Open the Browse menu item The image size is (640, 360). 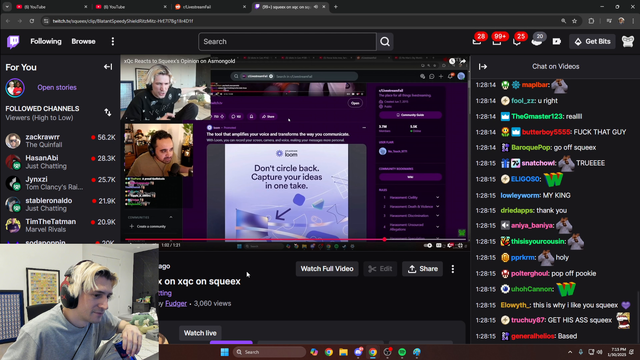(83, 41)
